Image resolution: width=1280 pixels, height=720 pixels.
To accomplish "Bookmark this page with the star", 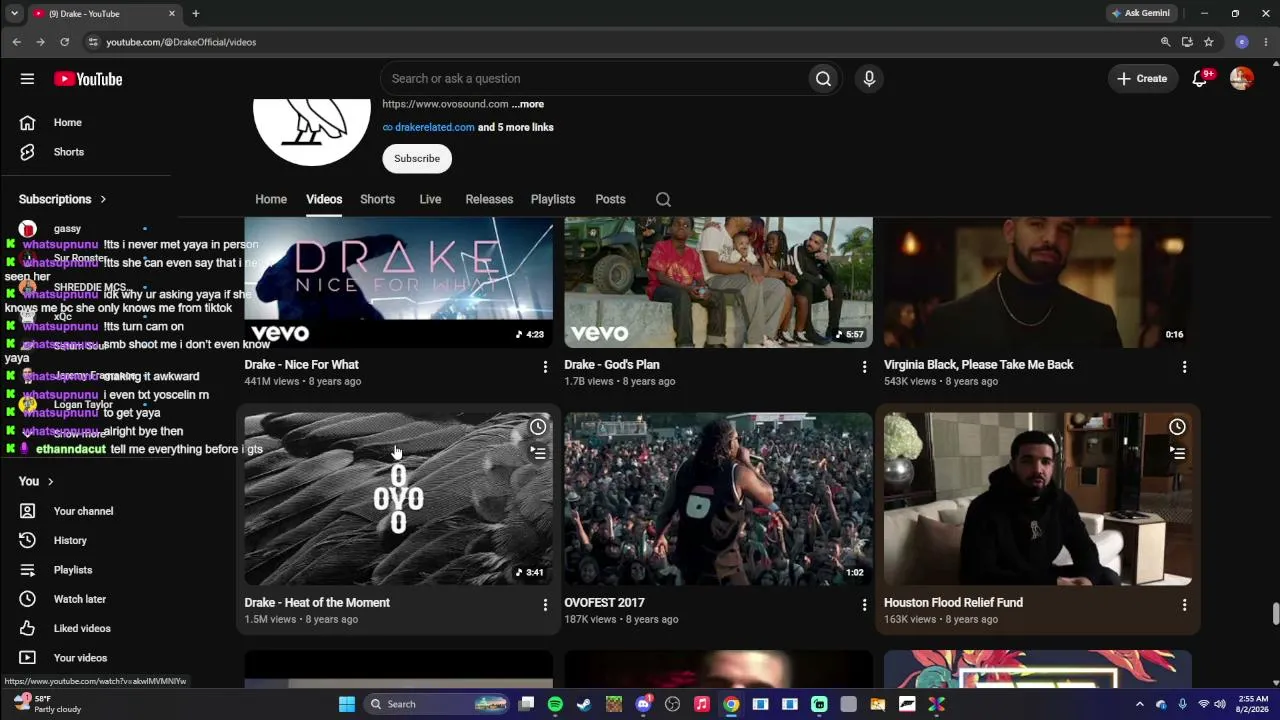I will pos(1208,42).
